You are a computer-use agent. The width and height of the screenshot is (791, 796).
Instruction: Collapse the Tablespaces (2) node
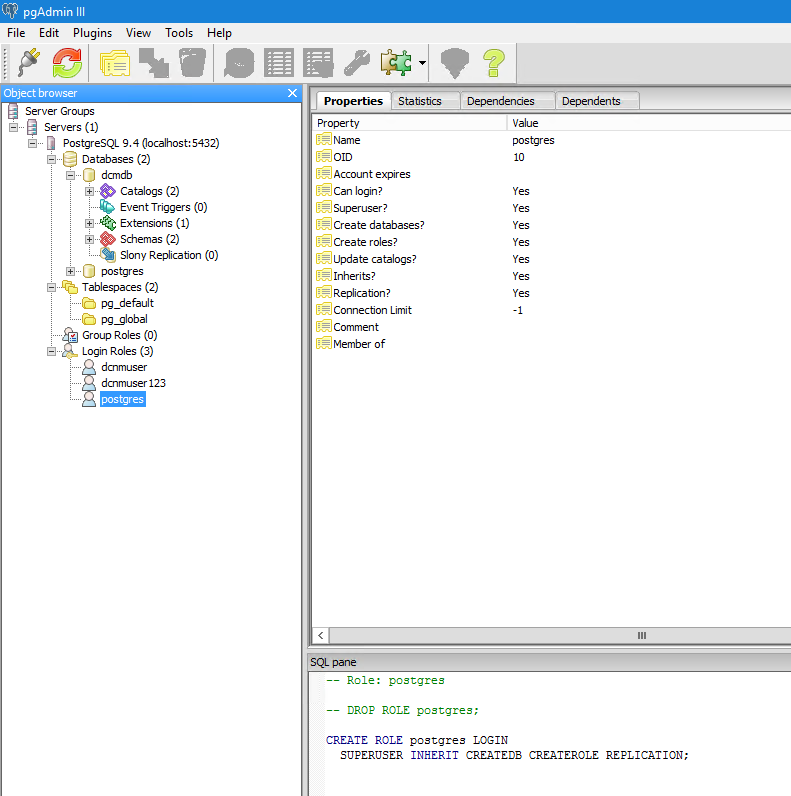(x=51, y=287)
